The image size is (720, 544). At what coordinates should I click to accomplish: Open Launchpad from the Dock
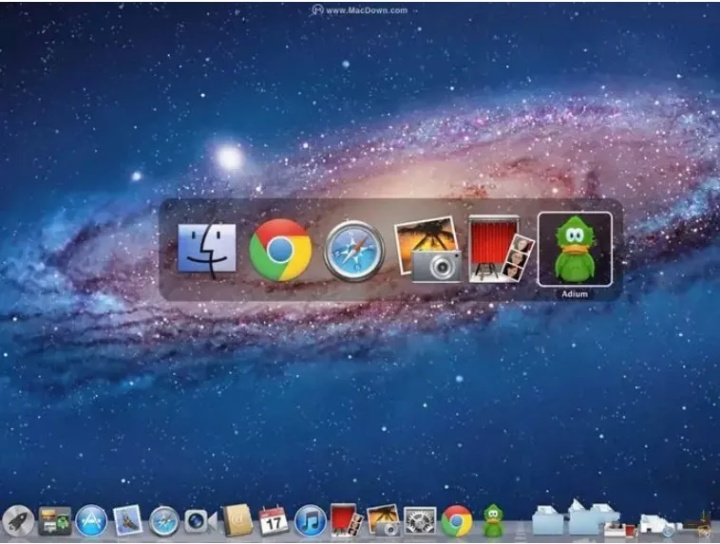18,522
